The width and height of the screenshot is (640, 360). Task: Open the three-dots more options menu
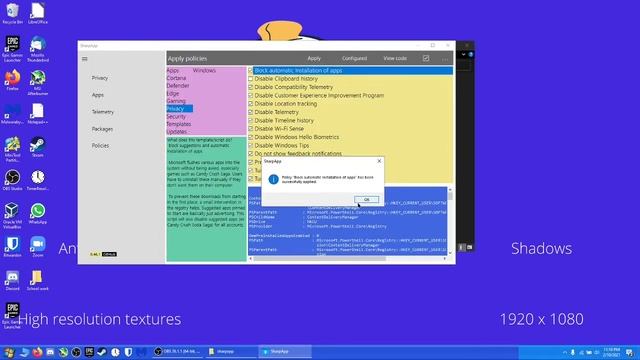[x=445, y=59]
